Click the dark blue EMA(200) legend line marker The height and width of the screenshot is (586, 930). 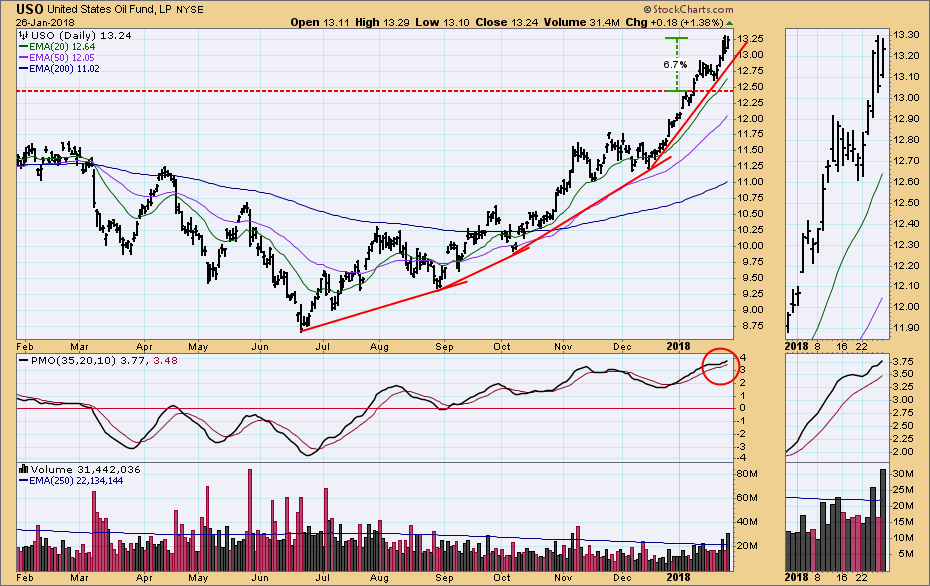click(x=23, y=69)
